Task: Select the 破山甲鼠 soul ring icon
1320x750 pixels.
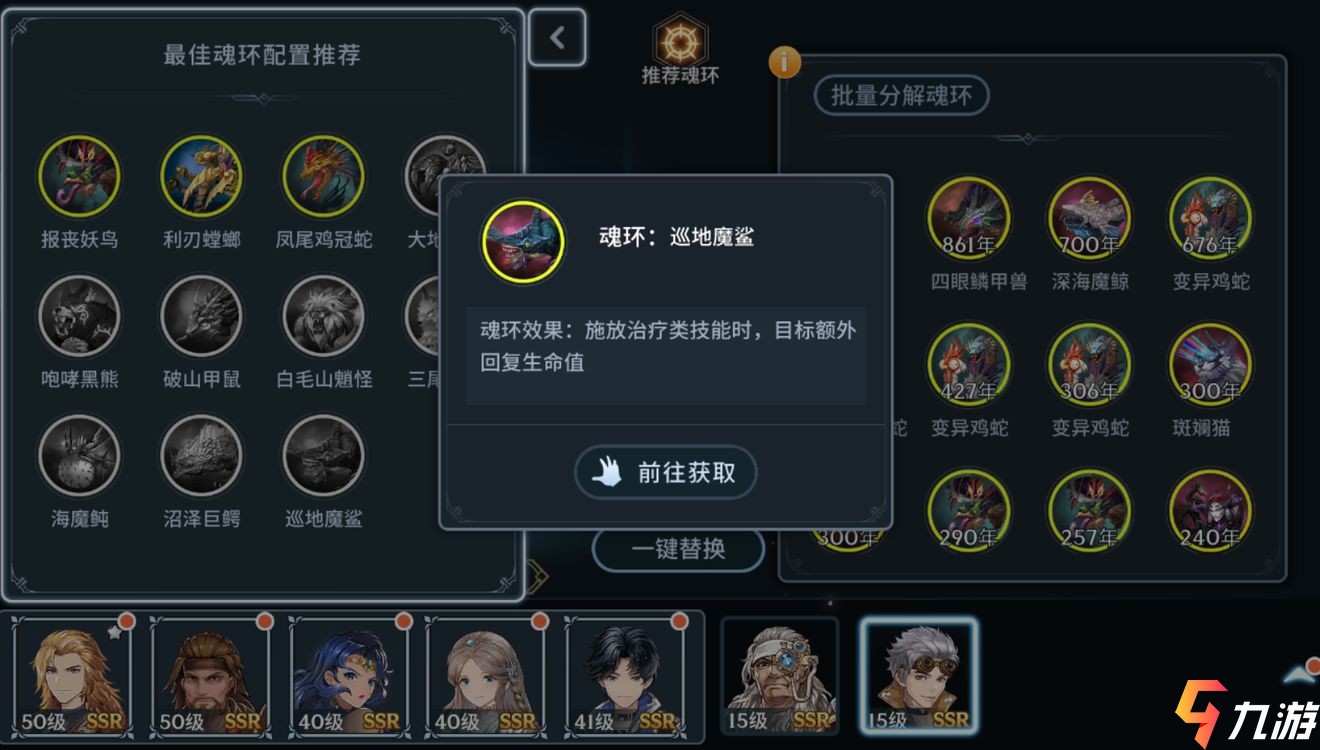Action: click(201, 317)
